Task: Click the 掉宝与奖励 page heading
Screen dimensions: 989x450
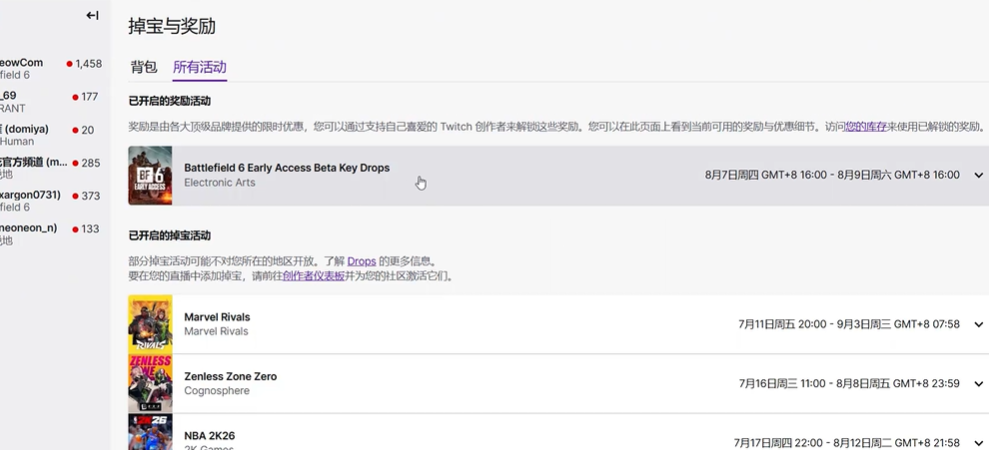Action: coord(172,26)
